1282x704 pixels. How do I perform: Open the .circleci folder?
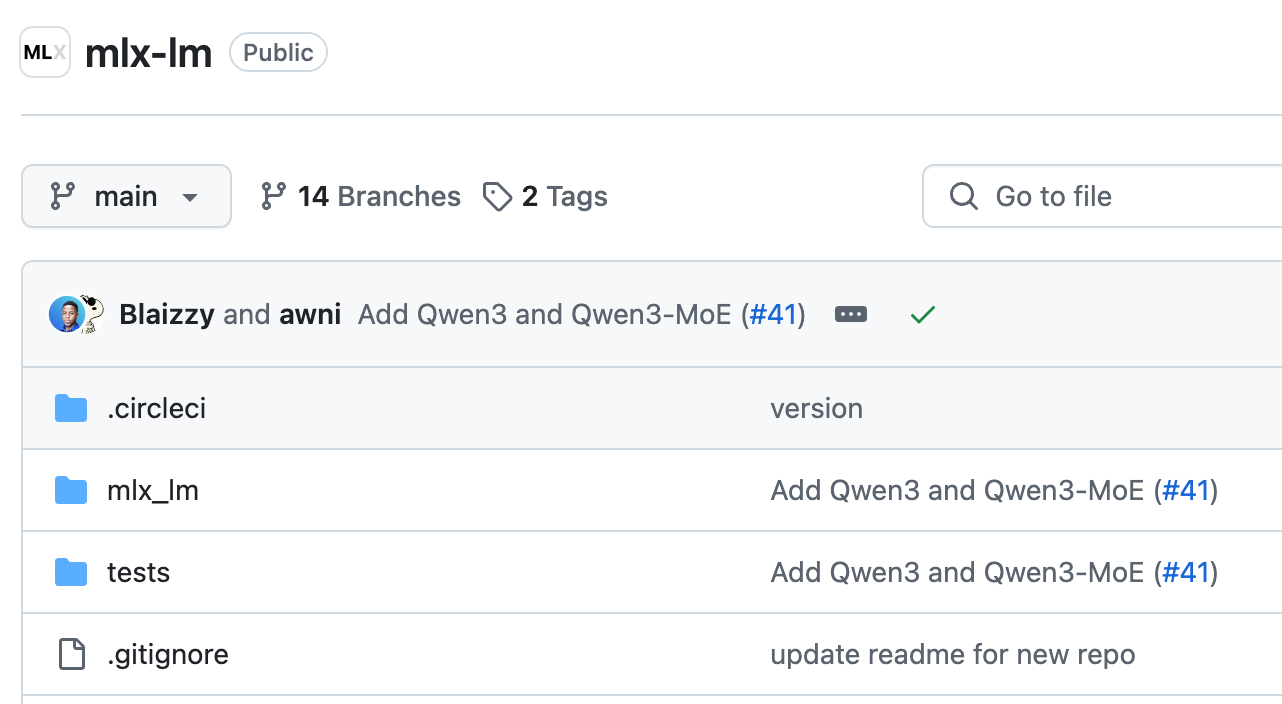click(156, 408)
